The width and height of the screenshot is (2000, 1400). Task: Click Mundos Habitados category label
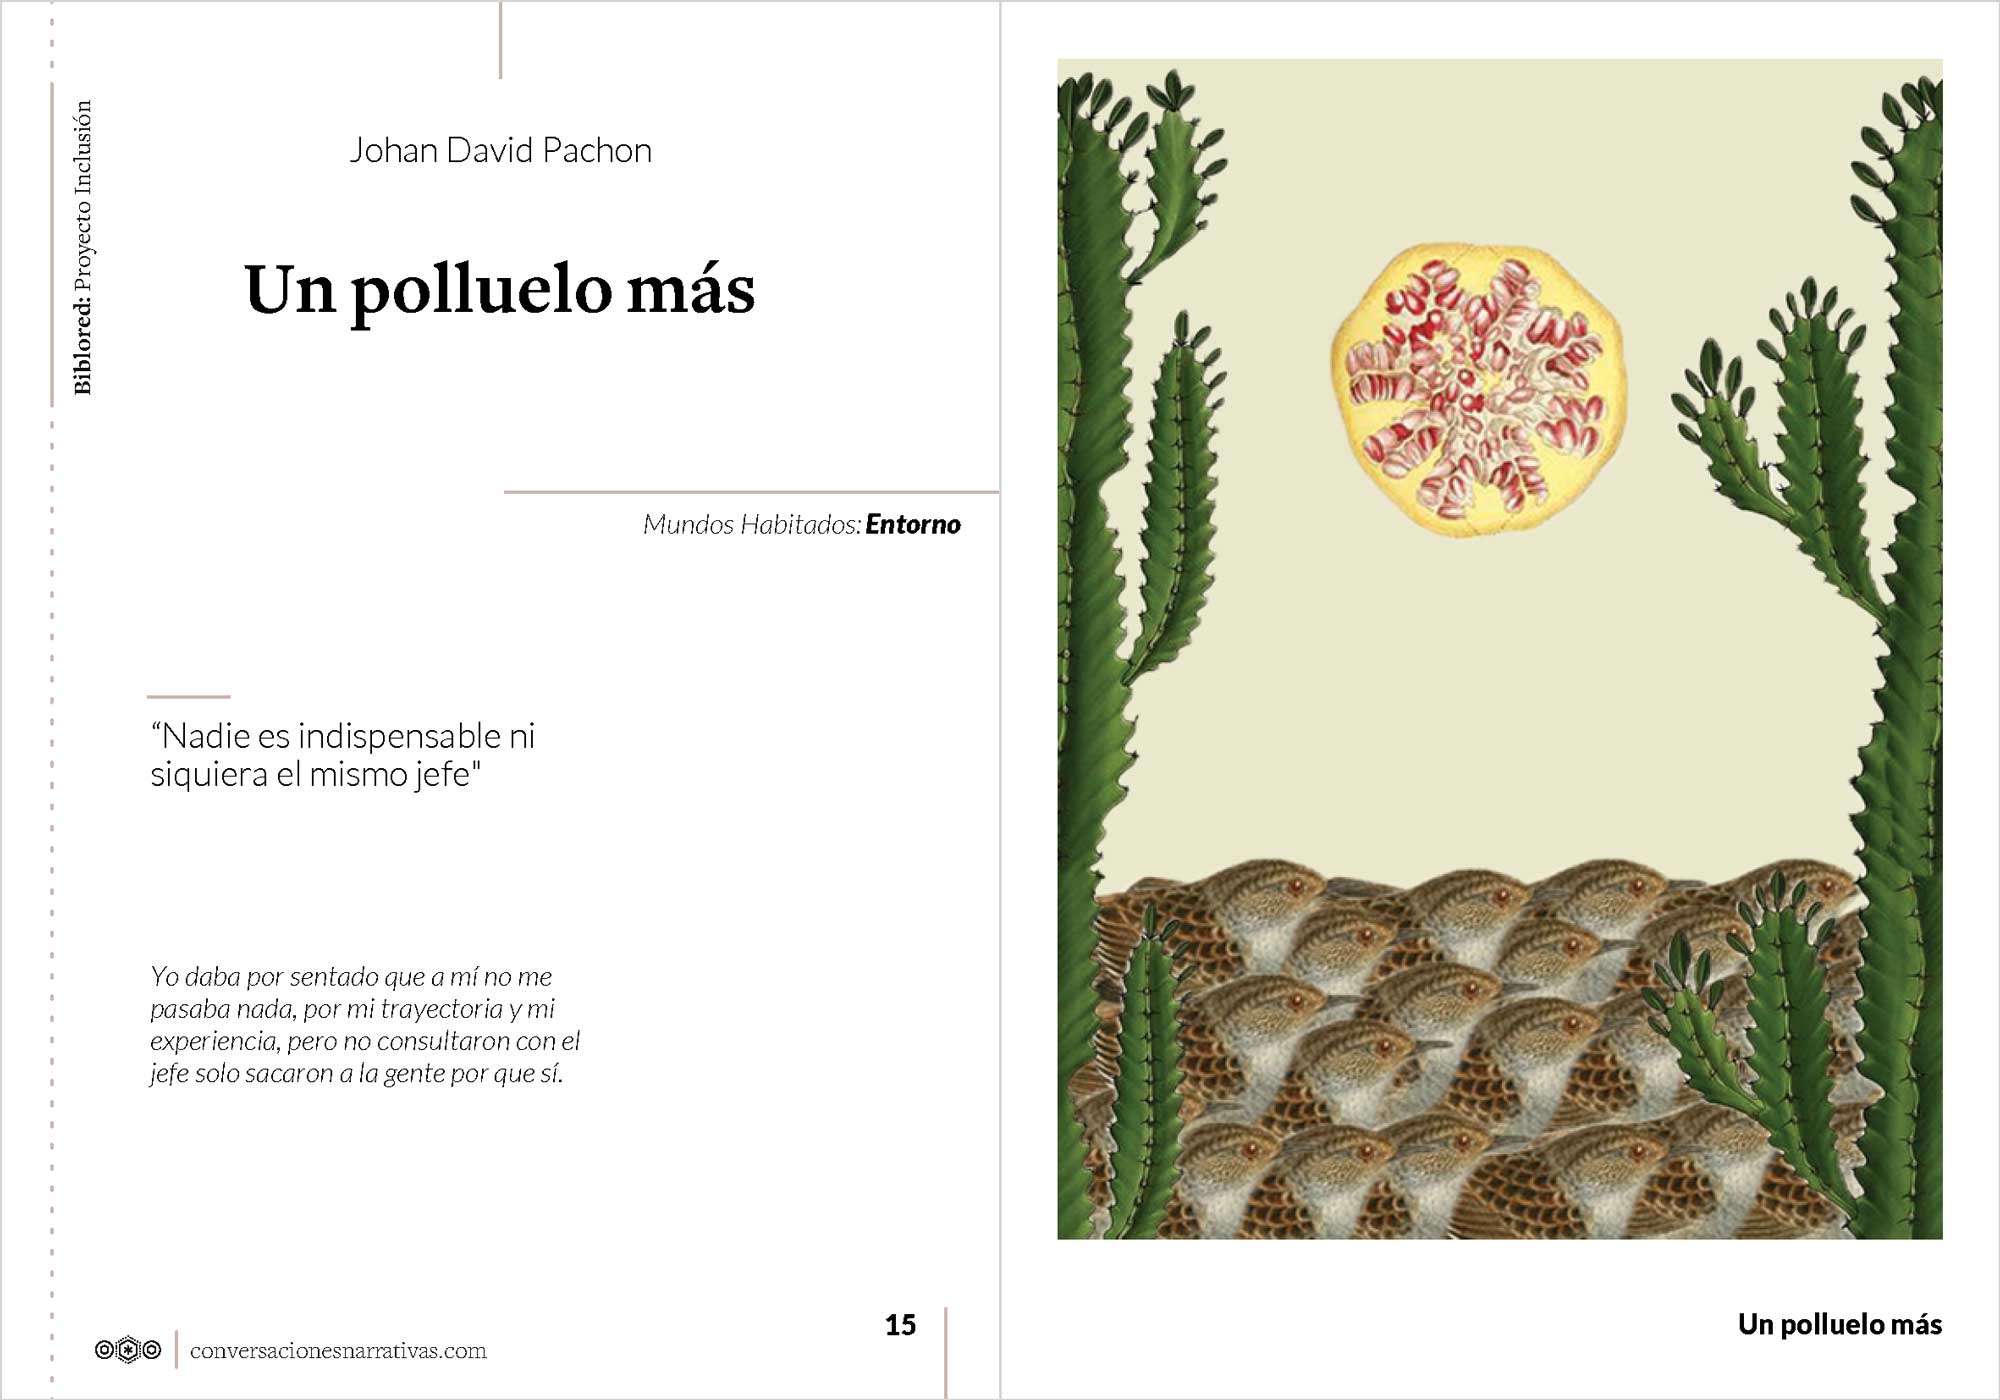752,524
